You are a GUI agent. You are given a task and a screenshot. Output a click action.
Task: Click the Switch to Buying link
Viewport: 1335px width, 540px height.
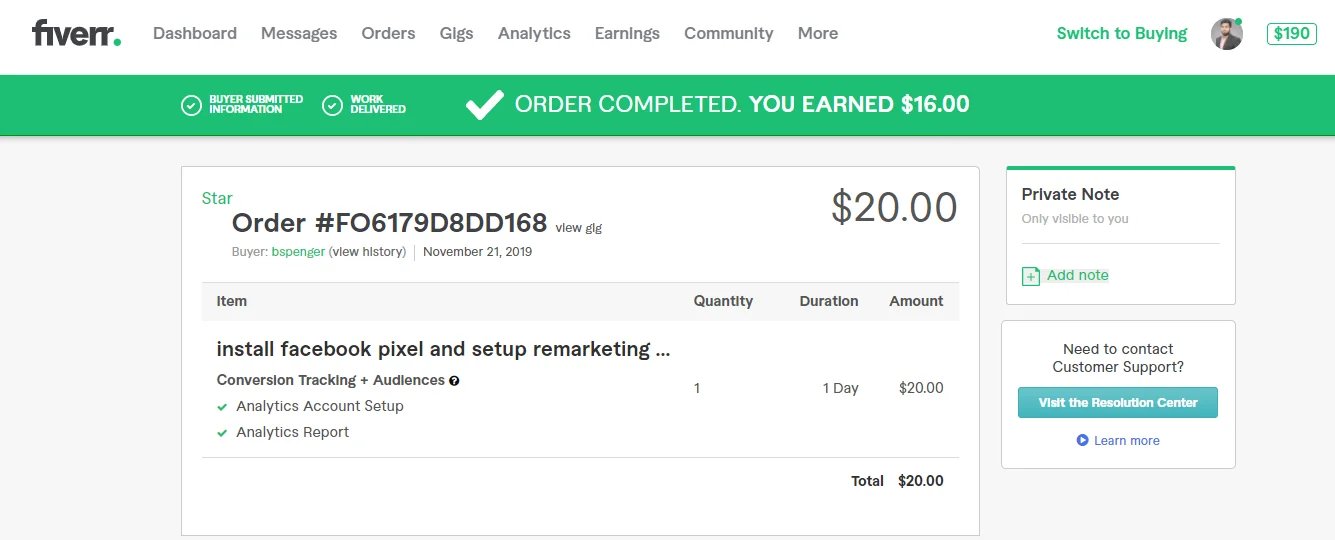(x=1121, y=33)
